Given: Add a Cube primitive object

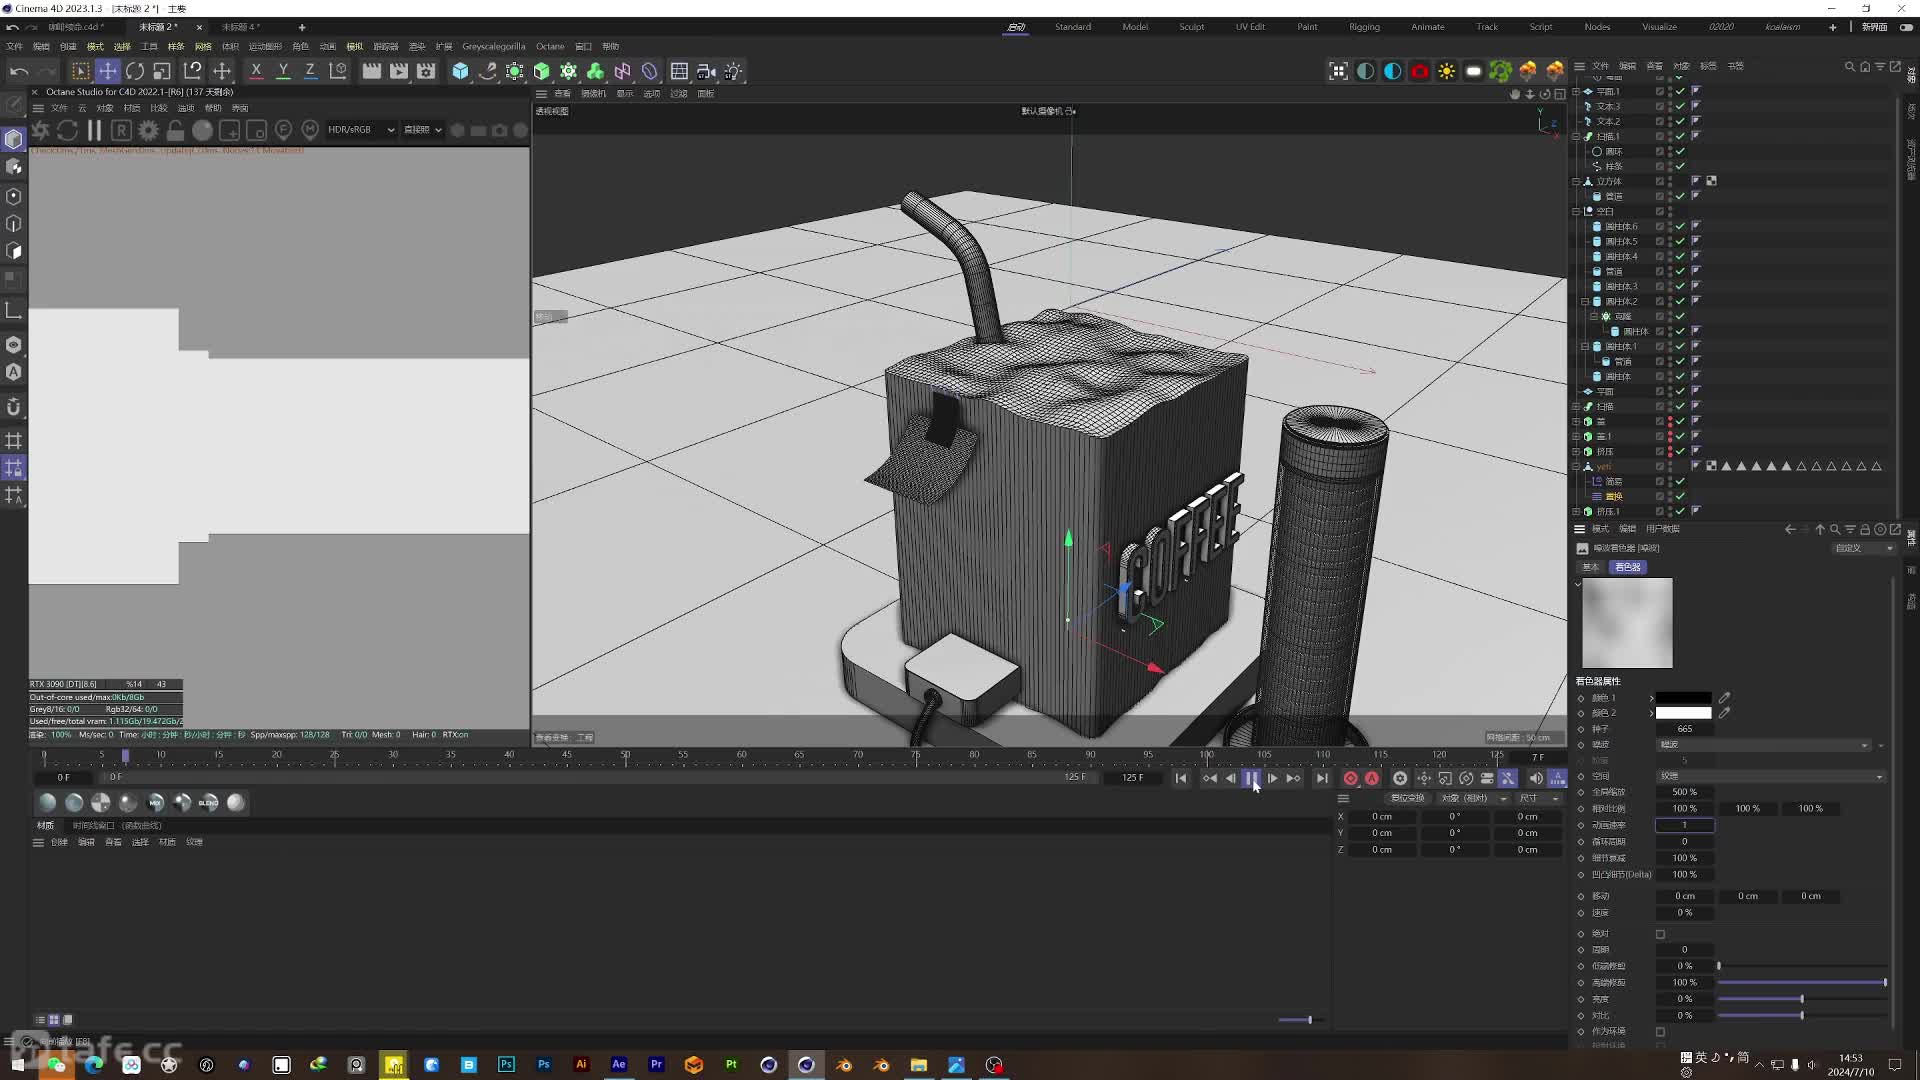Looking at the screenshot, I should pyautogui.click(x=460, y=71).
